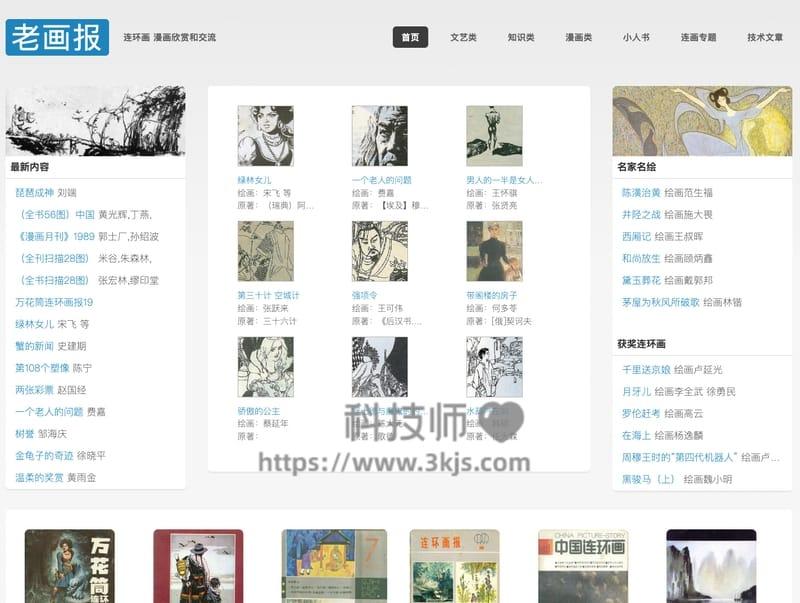Open the 罗伦赶考 link
The height and width of the screenshot is (603, 800).
tap(641, 414)
